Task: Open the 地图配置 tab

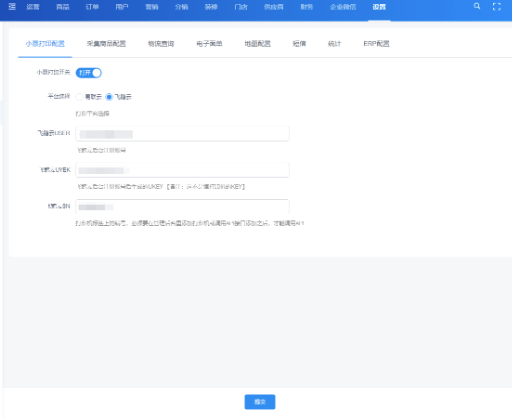Action: pos(258,44)
